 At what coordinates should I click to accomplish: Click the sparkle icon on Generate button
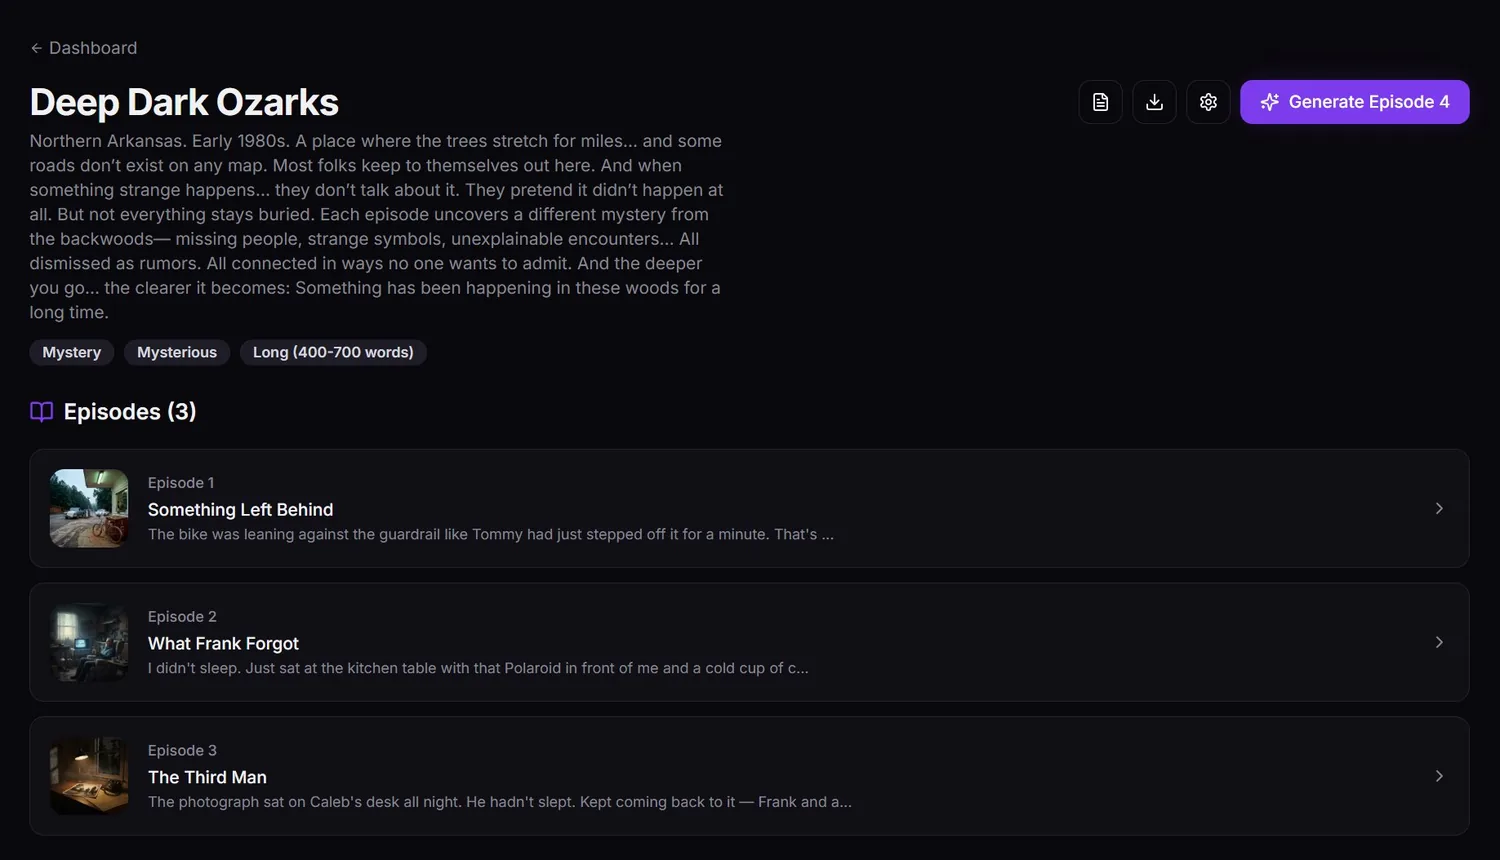(x=1270, y=102)
